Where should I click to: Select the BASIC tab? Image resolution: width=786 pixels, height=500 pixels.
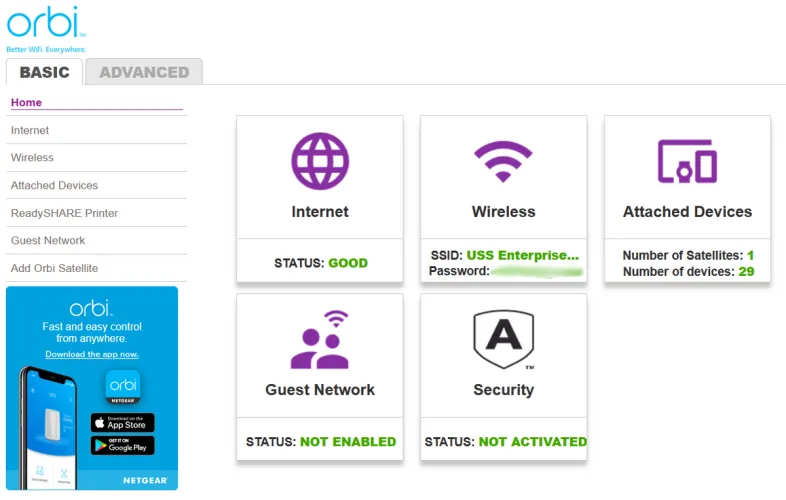(x=45, y=72)
